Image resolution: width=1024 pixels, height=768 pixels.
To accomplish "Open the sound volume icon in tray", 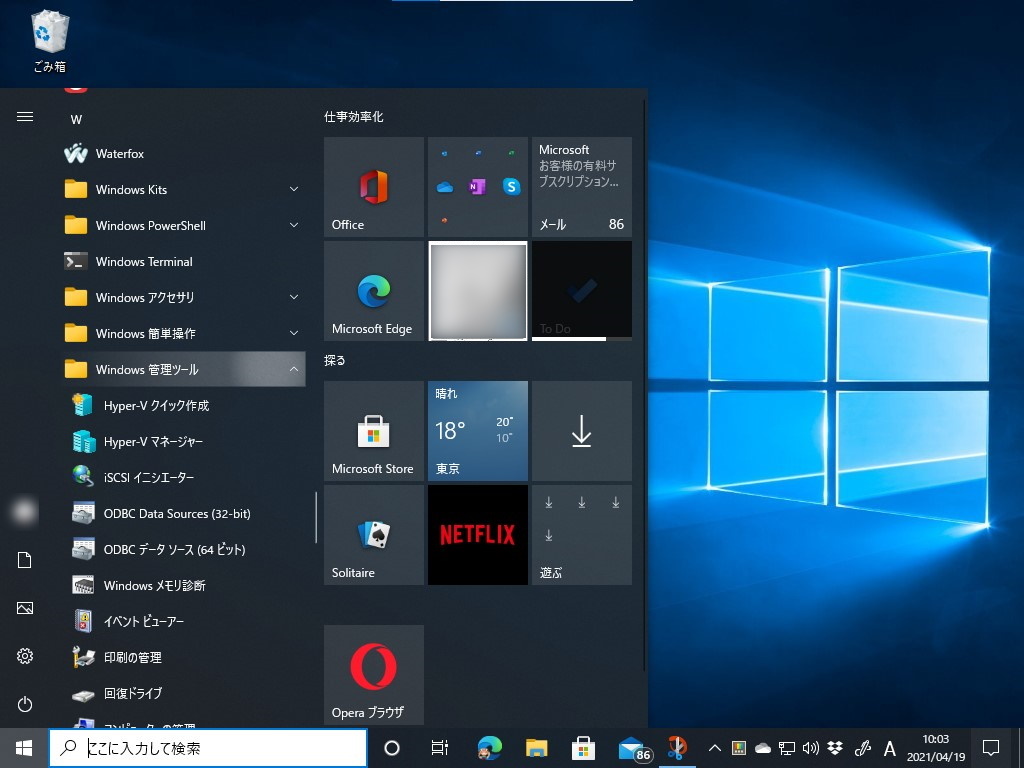I will pyautogui.click(x=810, y=747).
